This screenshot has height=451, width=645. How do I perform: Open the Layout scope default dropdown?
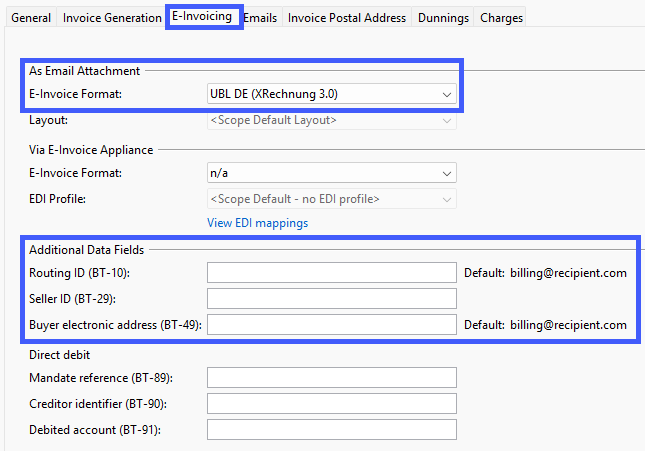[331, 121]
